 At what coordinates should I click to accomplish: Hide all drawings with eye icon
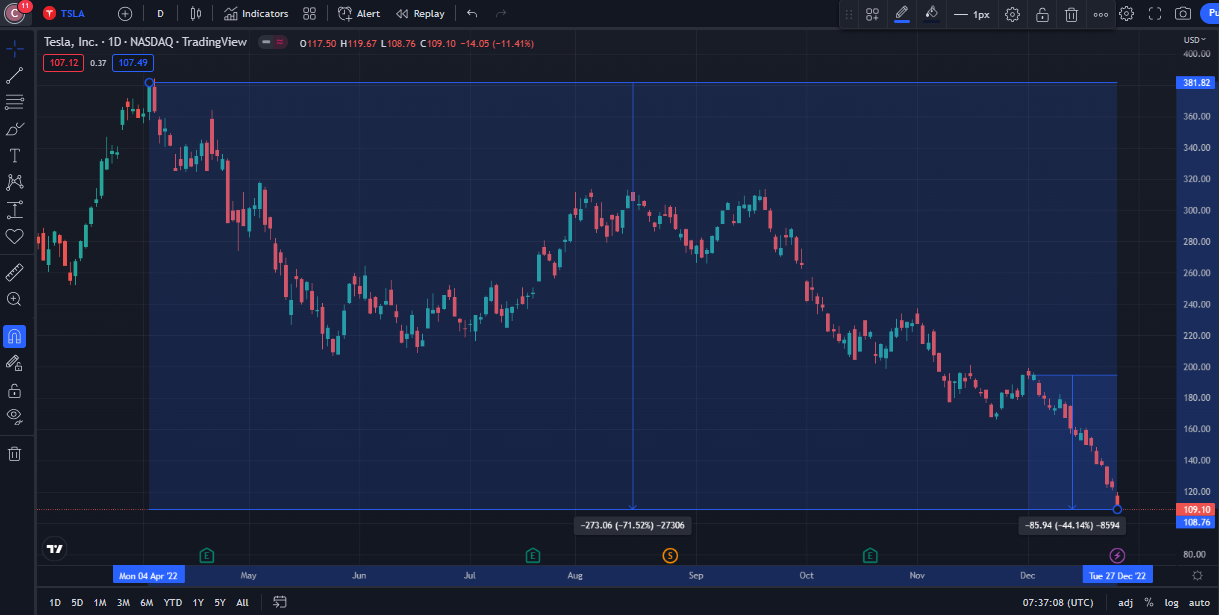15,417
